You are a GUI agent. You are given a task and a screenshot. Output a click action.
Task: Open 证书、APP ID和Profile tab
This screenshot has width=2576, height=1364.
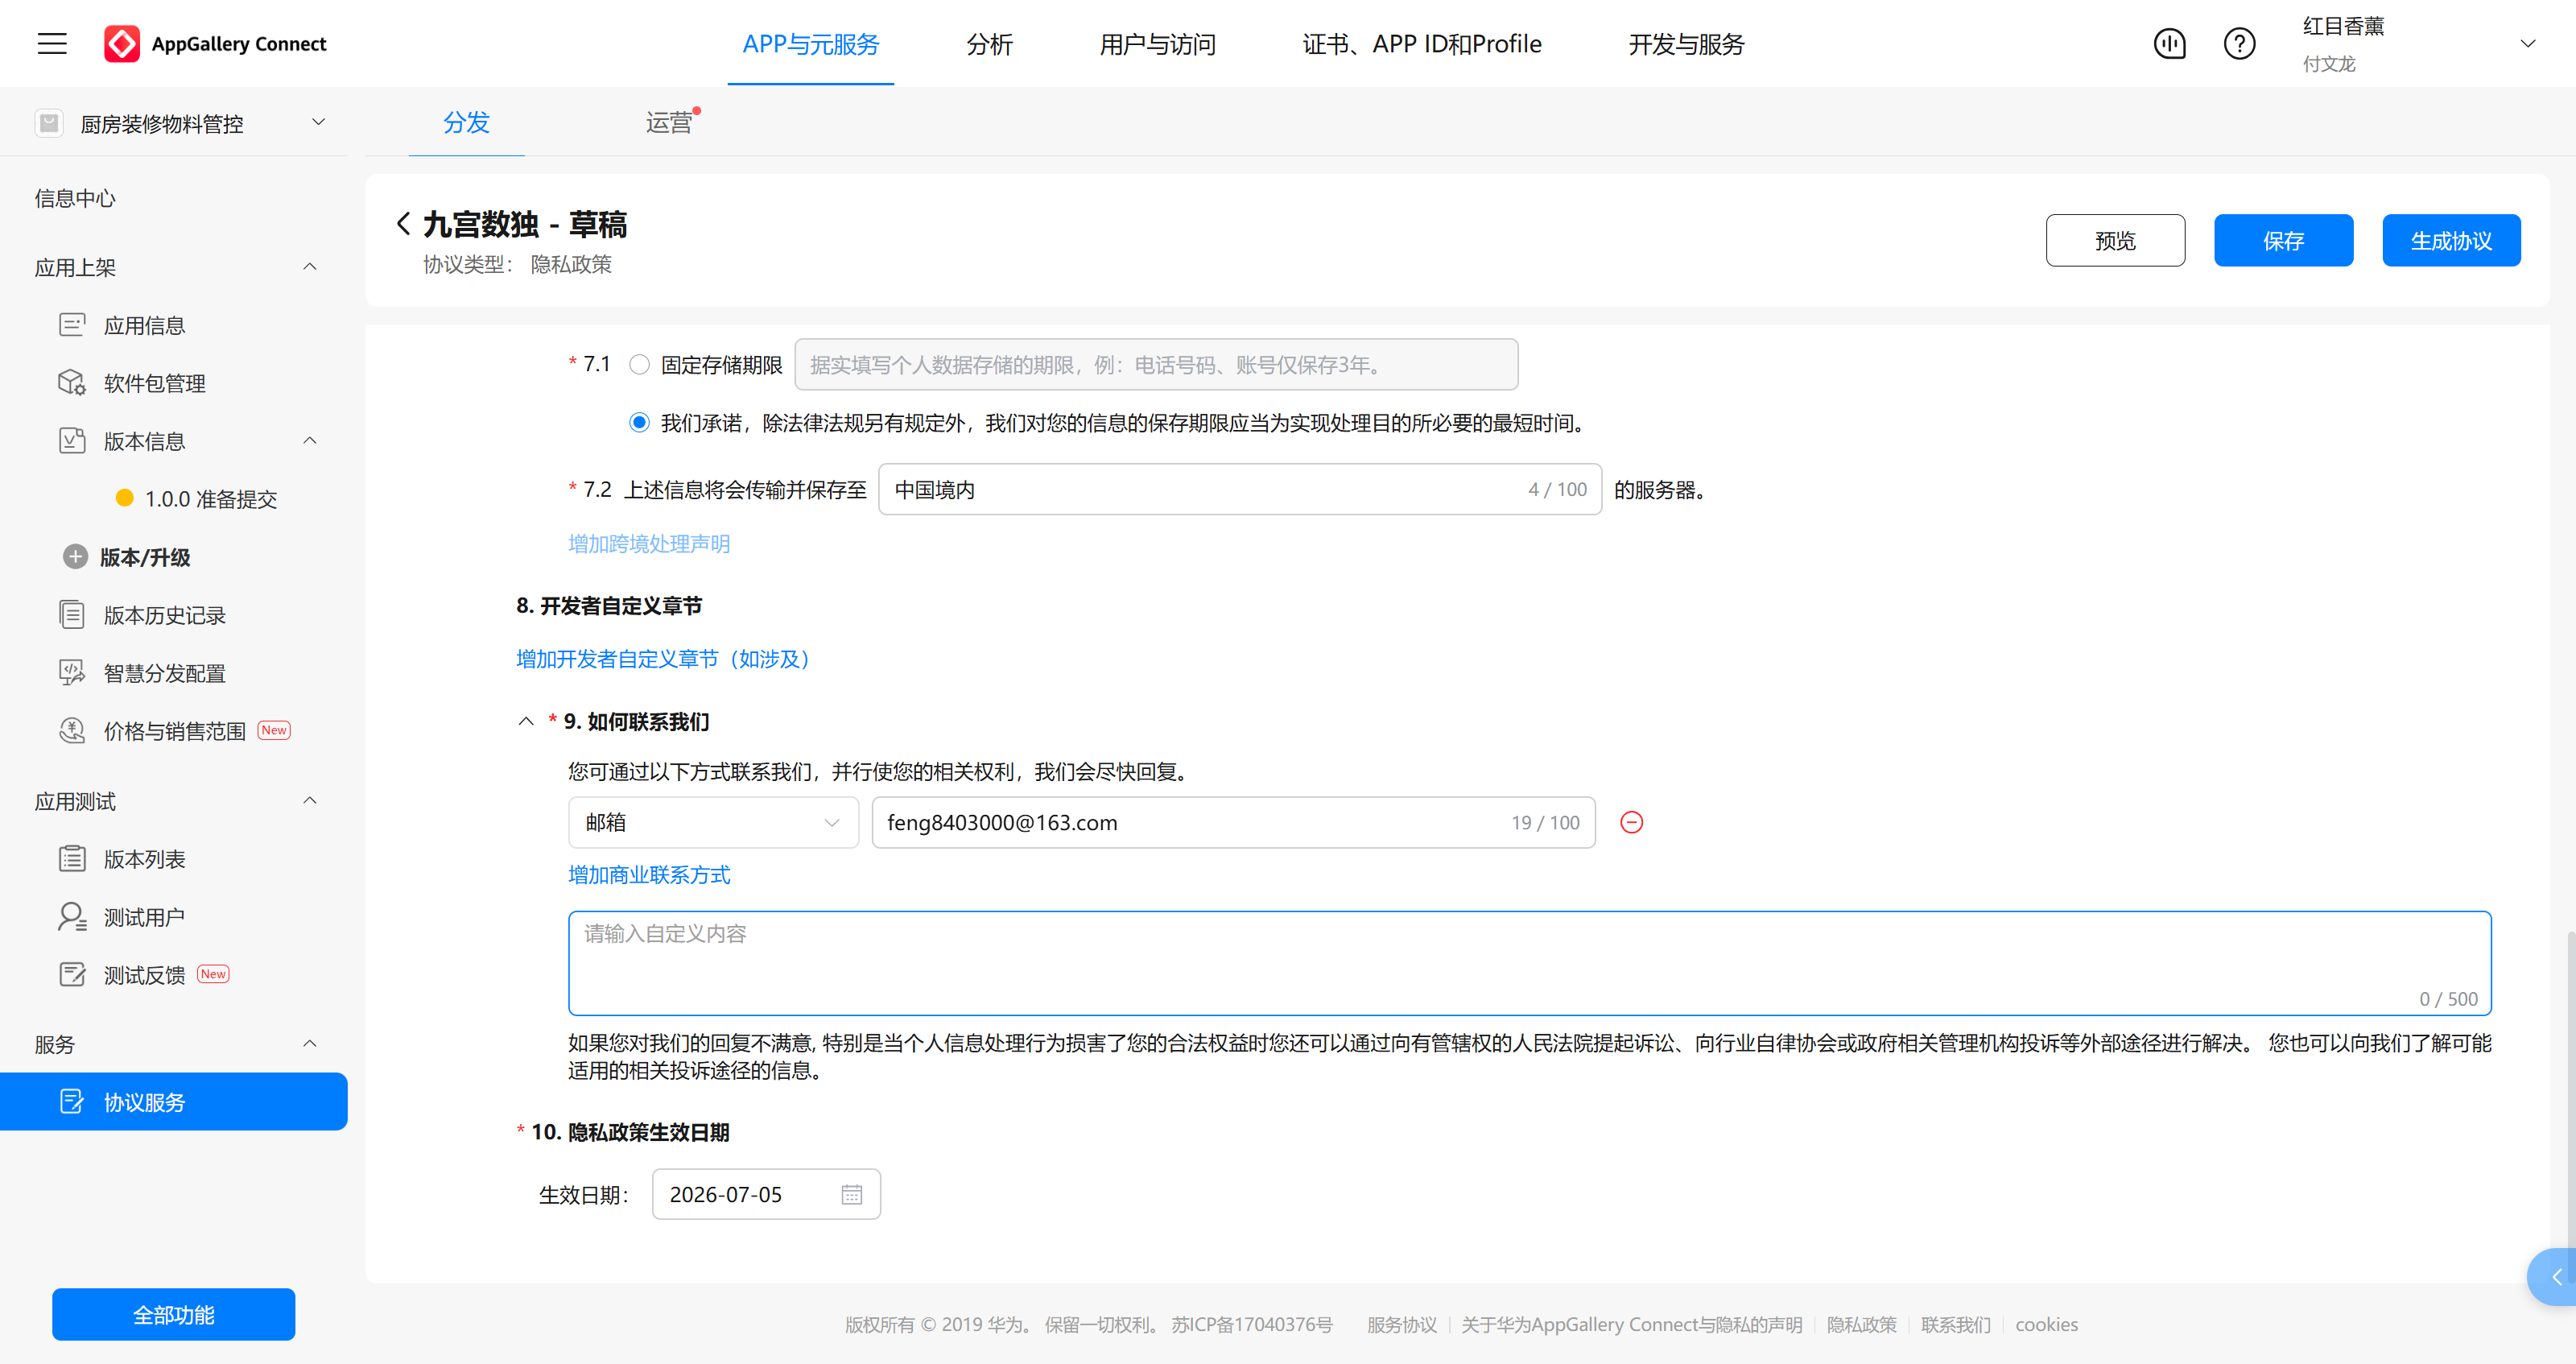[x=1421, y=44]
